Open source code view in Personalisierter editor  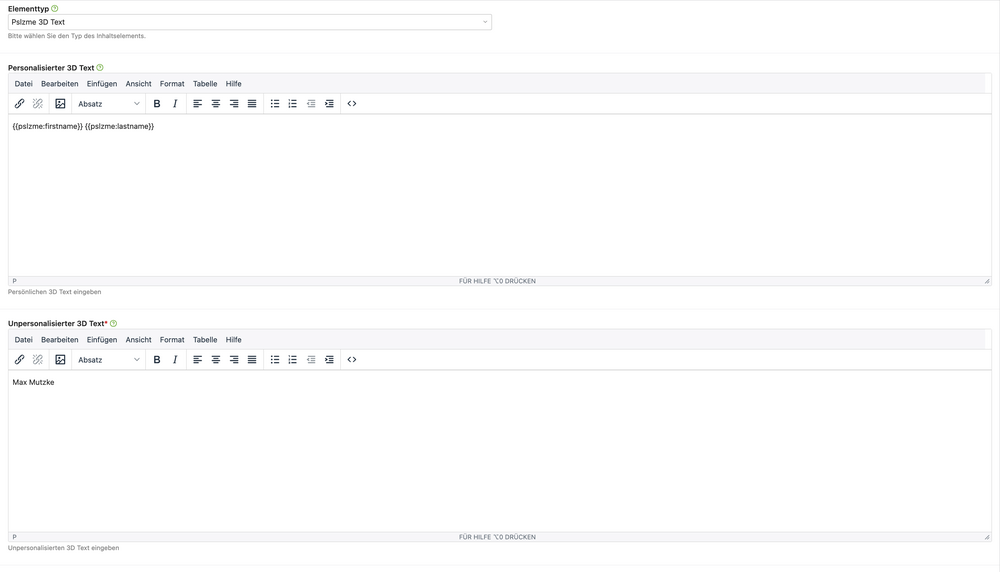coord(352,103)
